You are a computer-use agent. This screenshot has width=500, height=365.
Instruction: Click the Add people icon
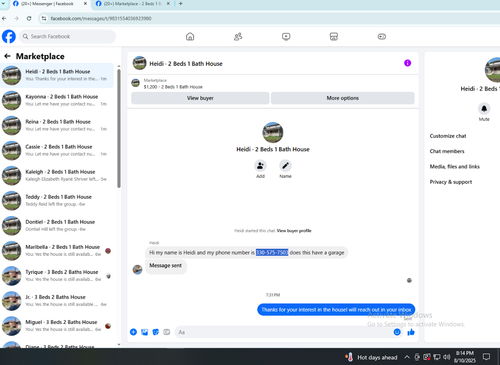pos(260,165)
